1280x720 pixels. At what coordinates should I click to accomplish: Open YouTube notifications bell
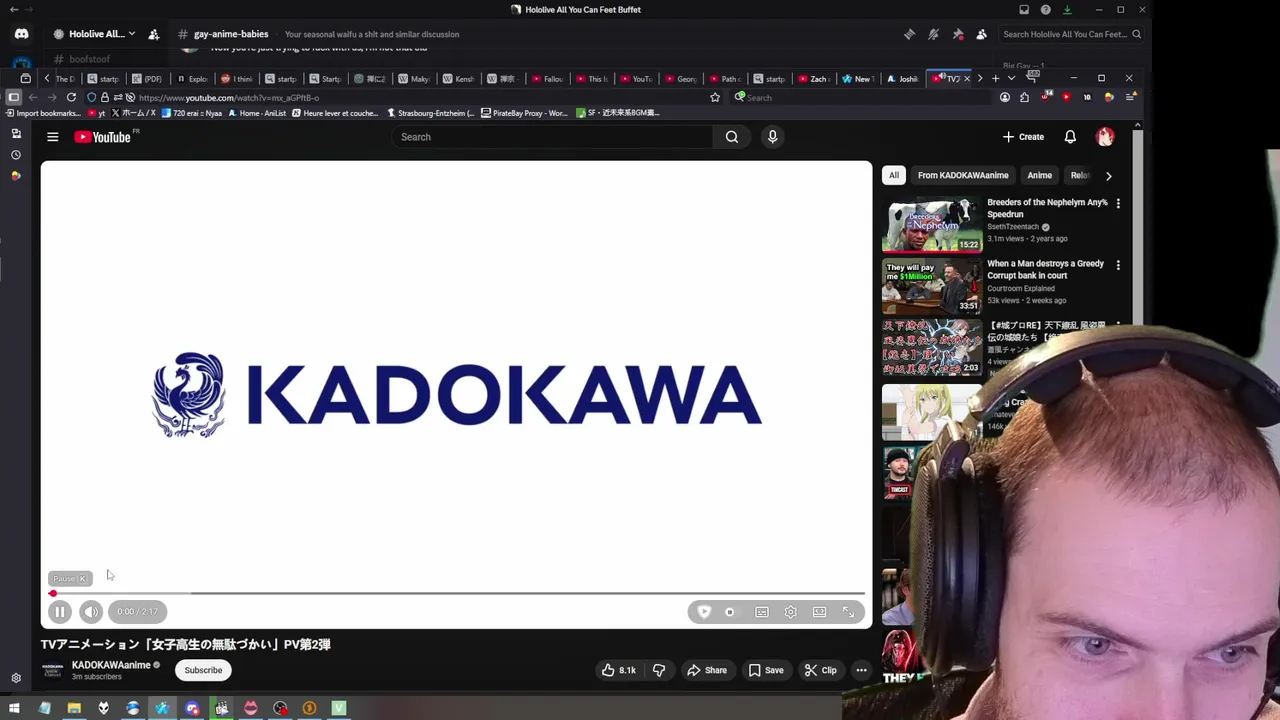pyautogui.click(x=1070, y=137)
